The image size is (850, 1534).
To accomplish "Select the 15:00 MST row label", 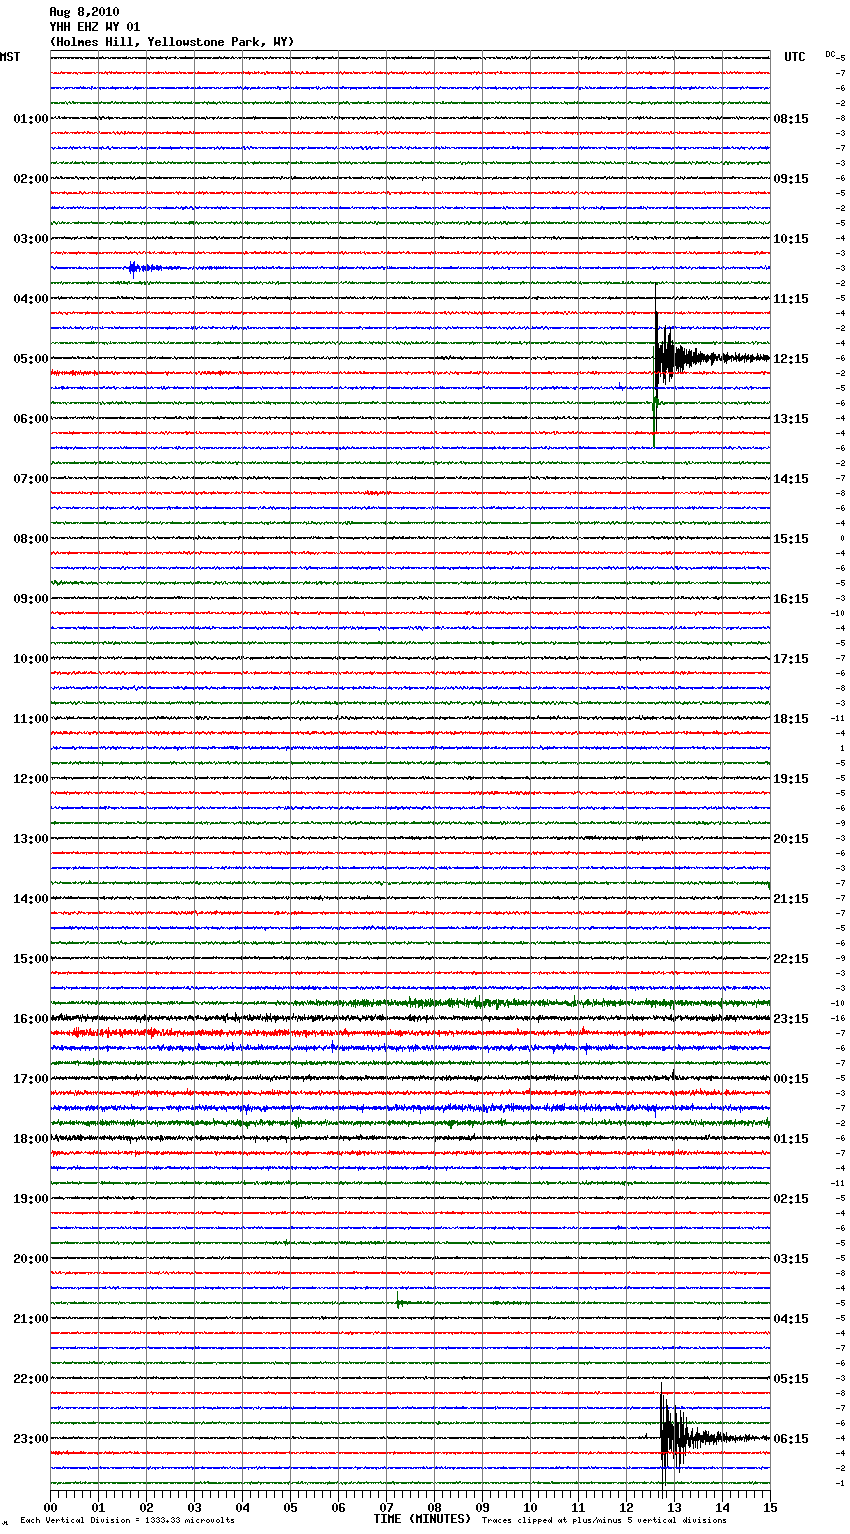I will pos(31,959).
